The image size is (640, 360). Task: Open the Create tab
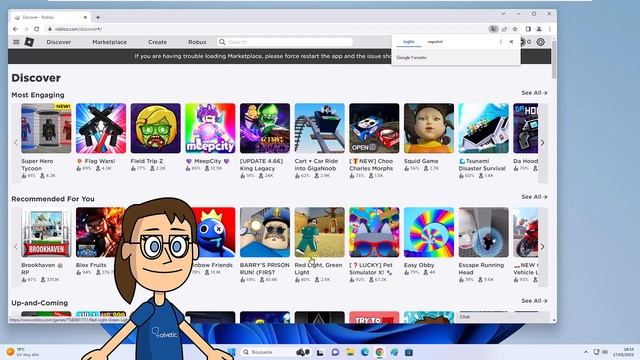tap(158, 42)
